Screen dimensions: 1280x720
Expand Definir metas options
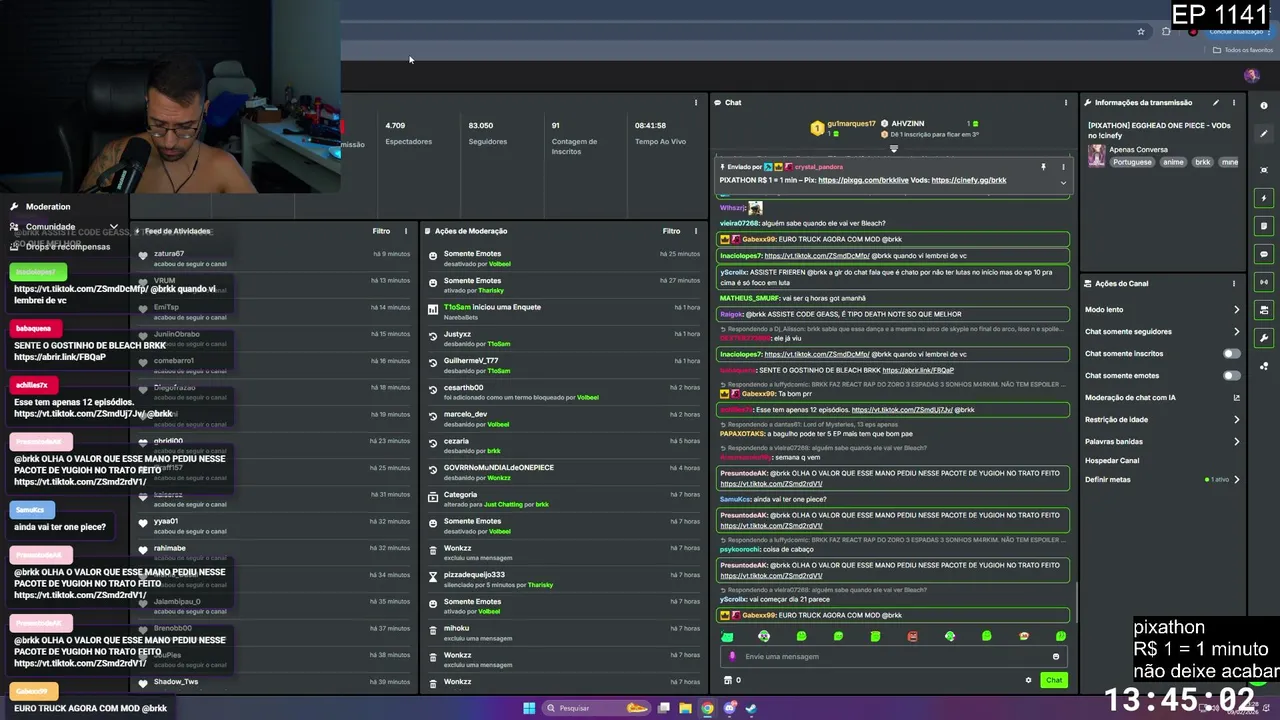tap(1236, 479)
